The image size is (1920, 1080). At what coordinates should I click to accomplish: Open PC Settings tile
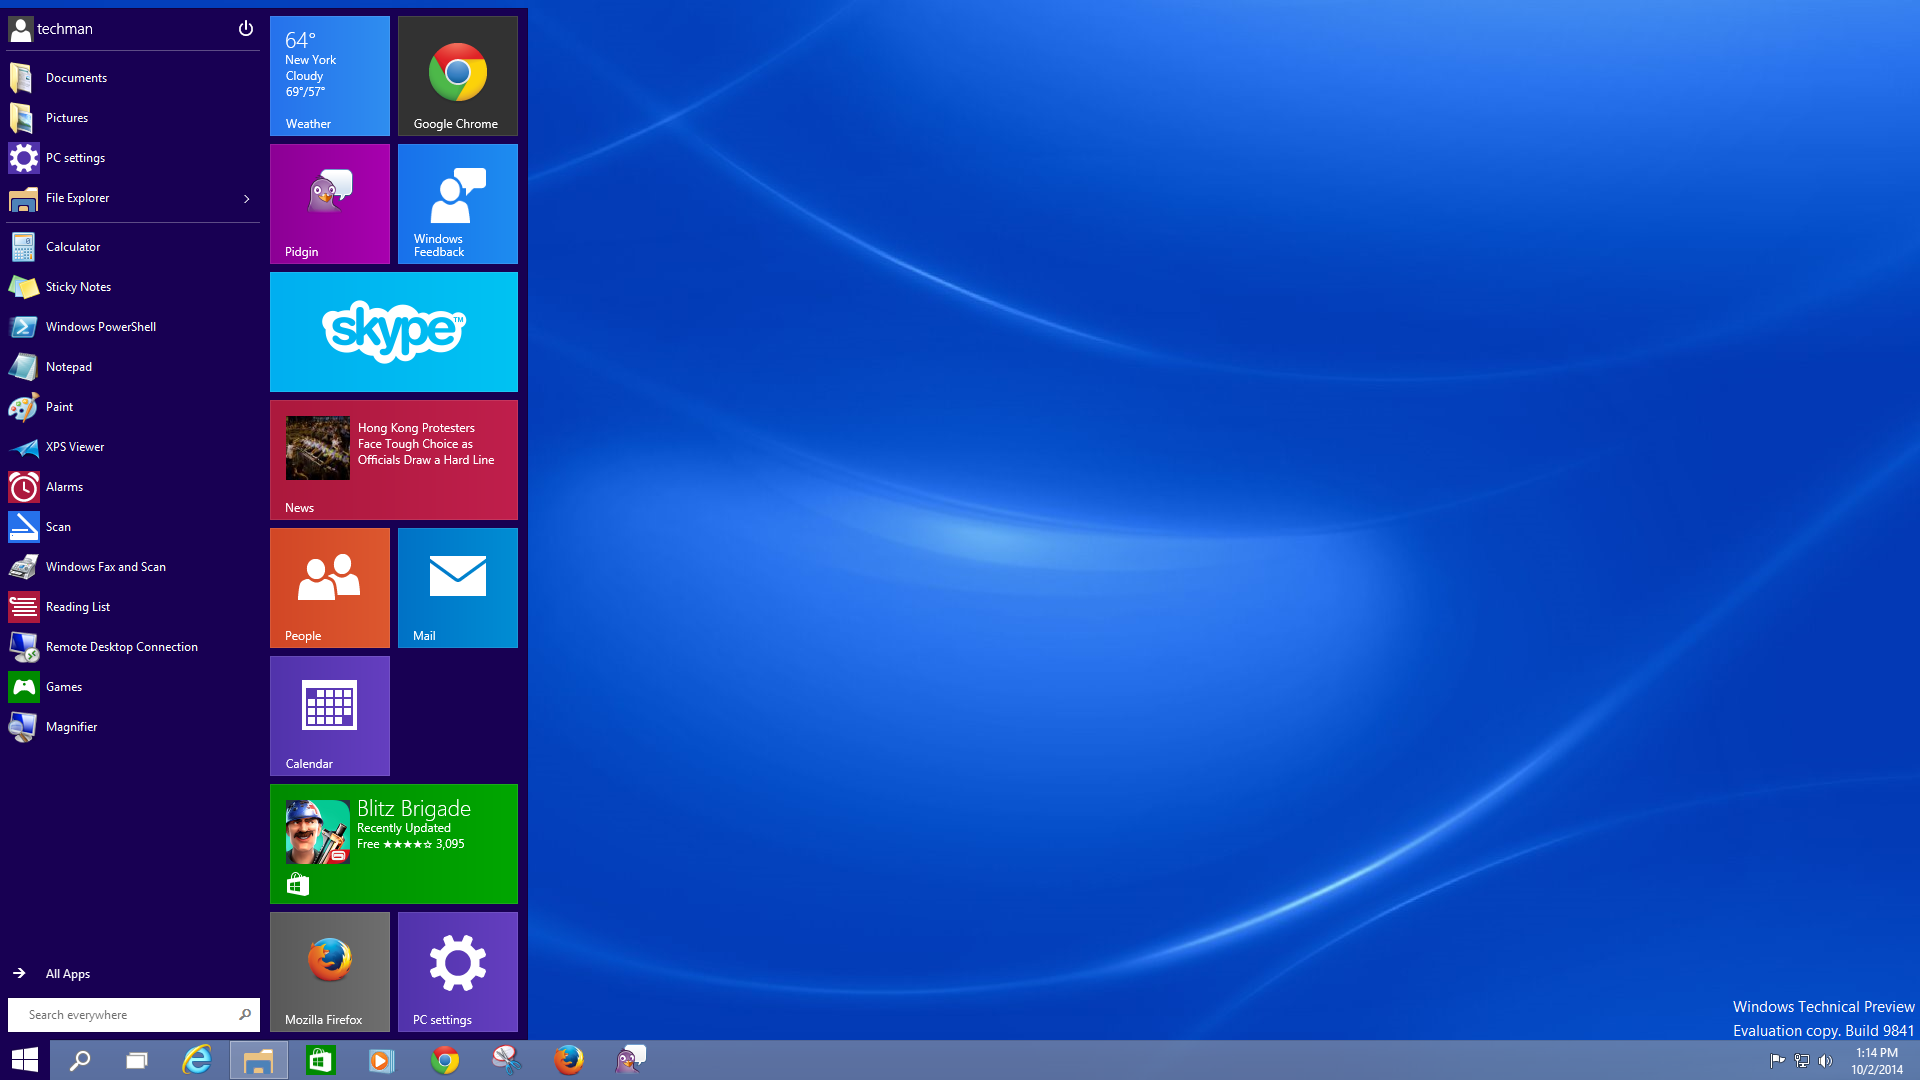pos(458,969)
